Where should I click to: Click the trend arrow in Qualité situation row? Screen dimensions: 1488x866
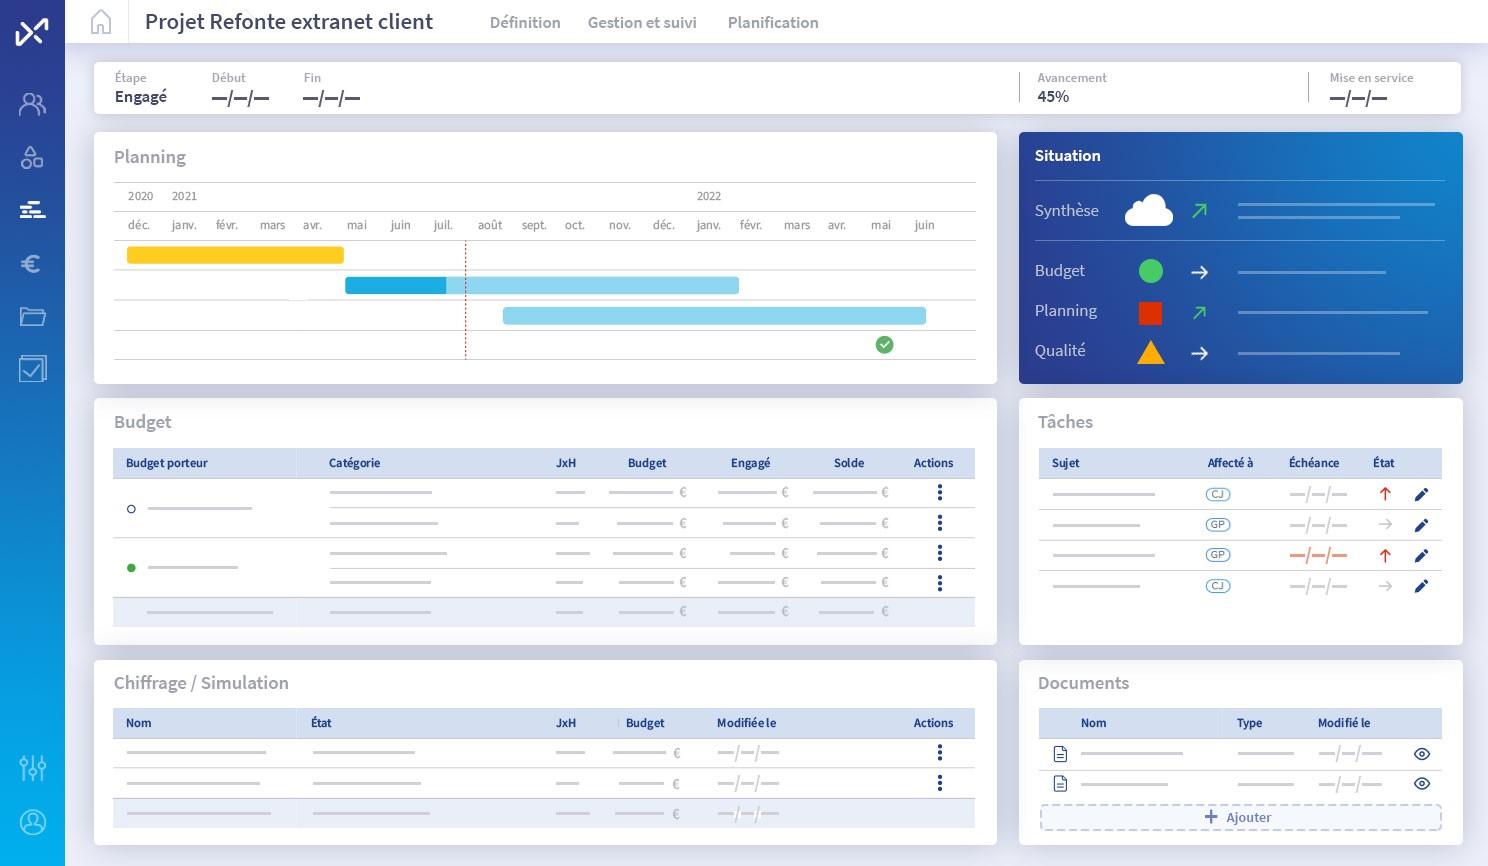(x=1199, y=353)
